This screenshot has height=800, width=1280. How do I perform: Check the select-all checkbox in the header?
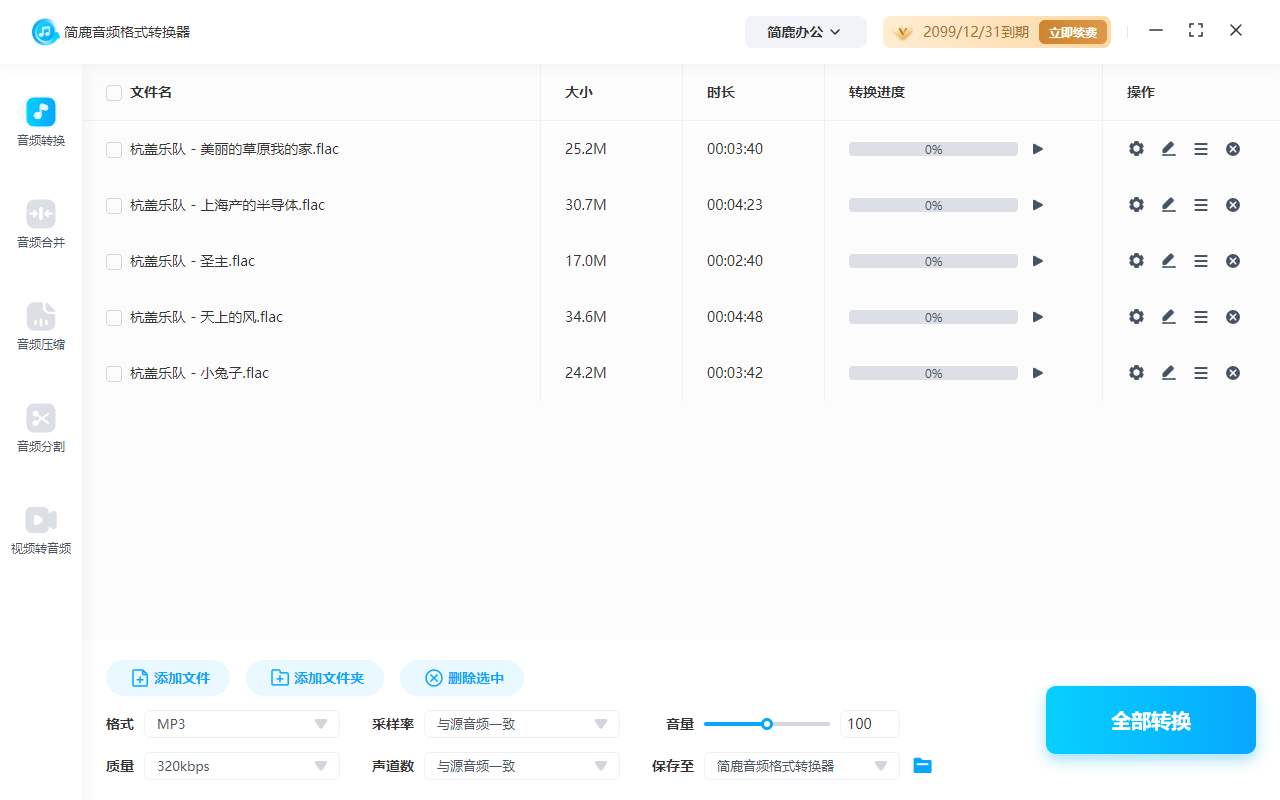(x=113, y=92)
